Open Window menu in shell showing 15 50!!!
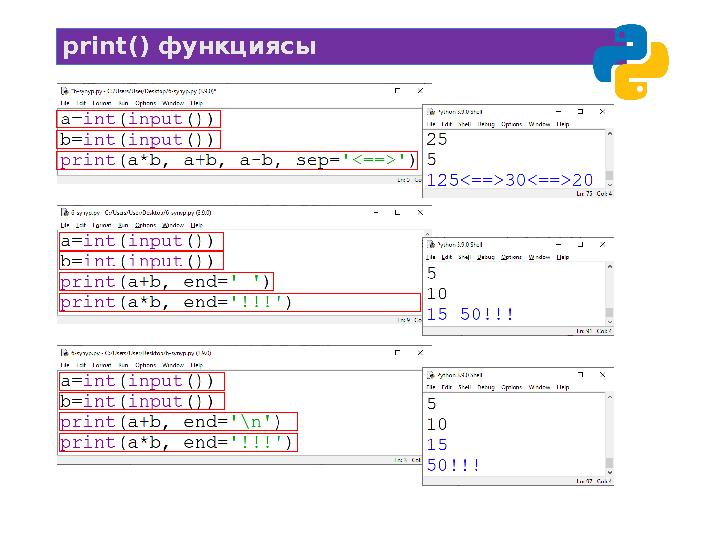This screenshot has height=540, width=720. pos(539,257)
